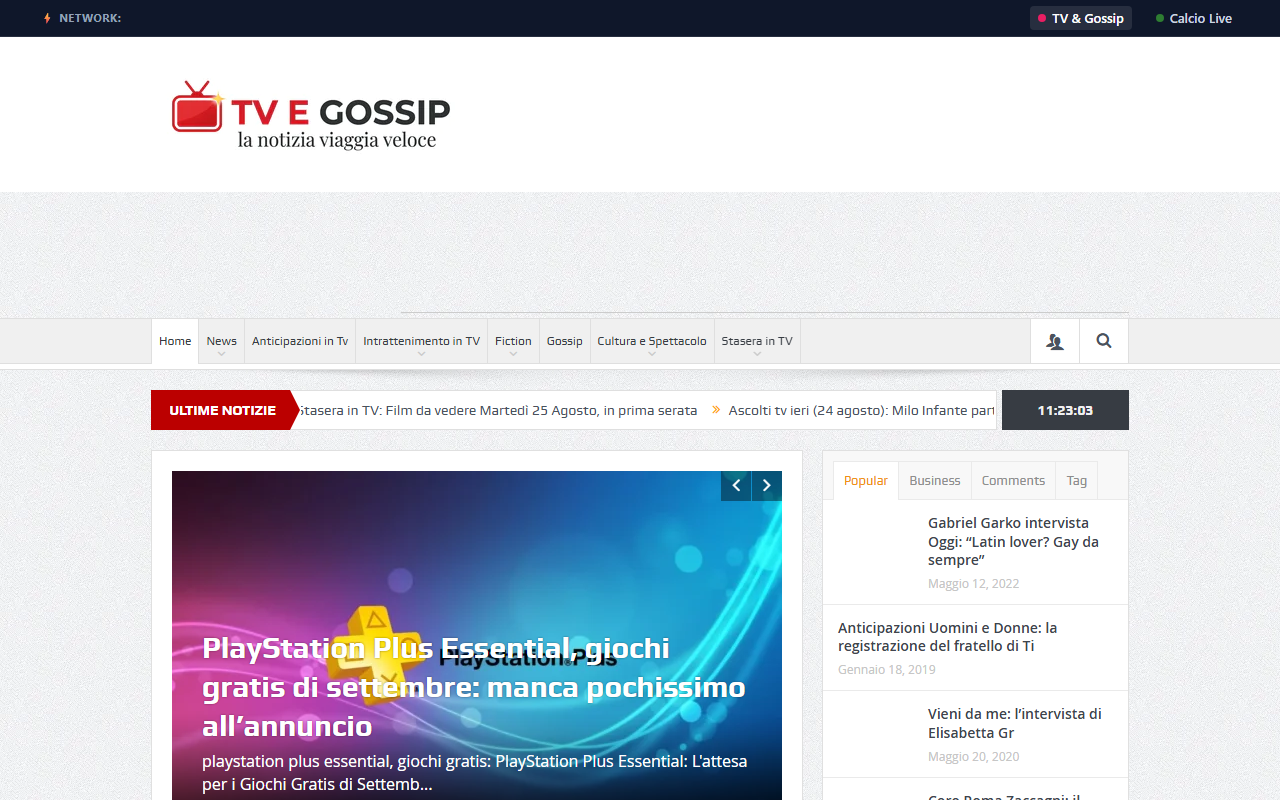
Task: Open PlayStation Plus Essential headline
Action: click(474, 686)
